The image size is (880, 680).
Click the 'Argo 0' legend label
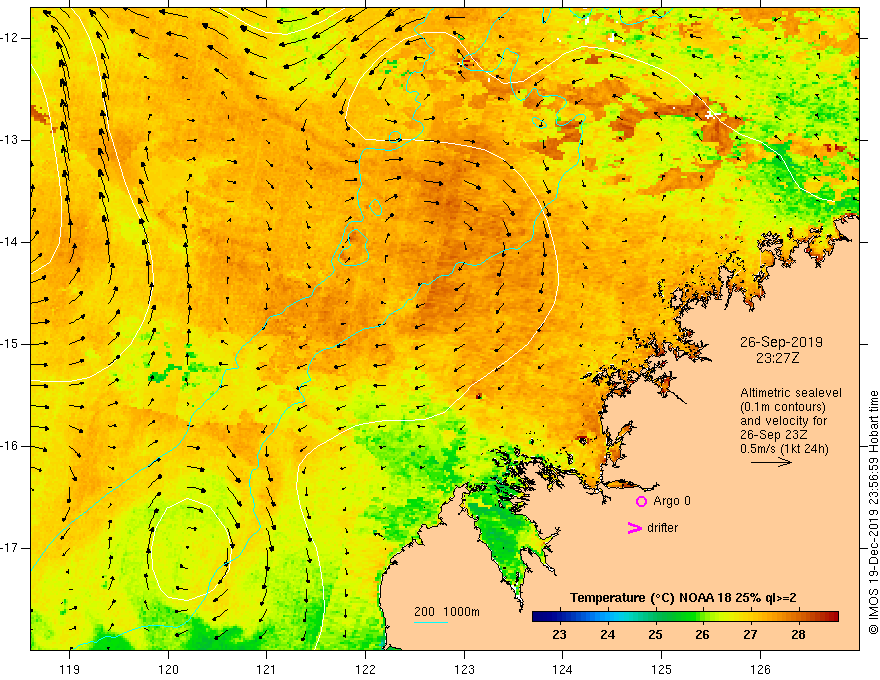672,501
